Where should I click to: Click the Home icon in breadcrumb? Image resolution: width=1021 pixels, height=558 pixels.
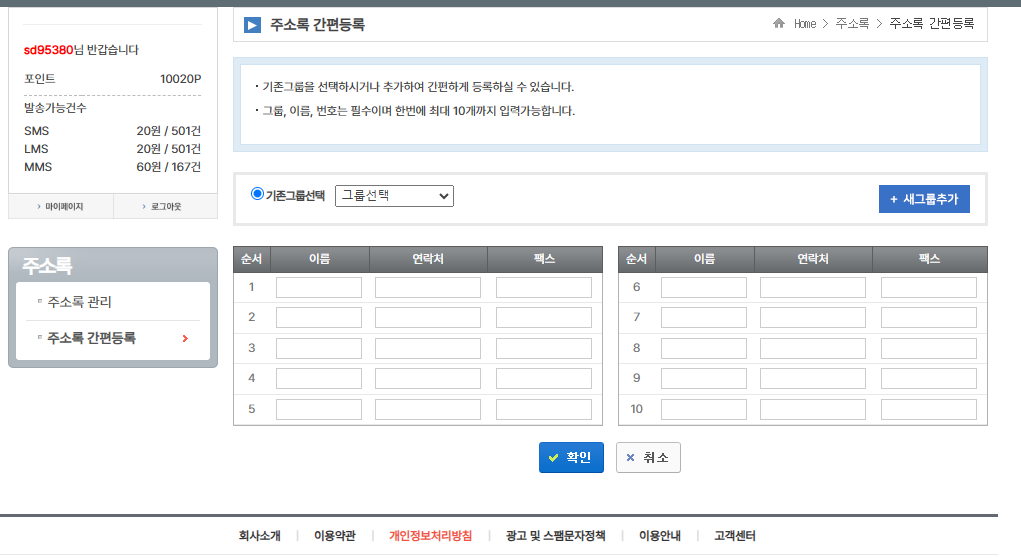coord(779,24)
